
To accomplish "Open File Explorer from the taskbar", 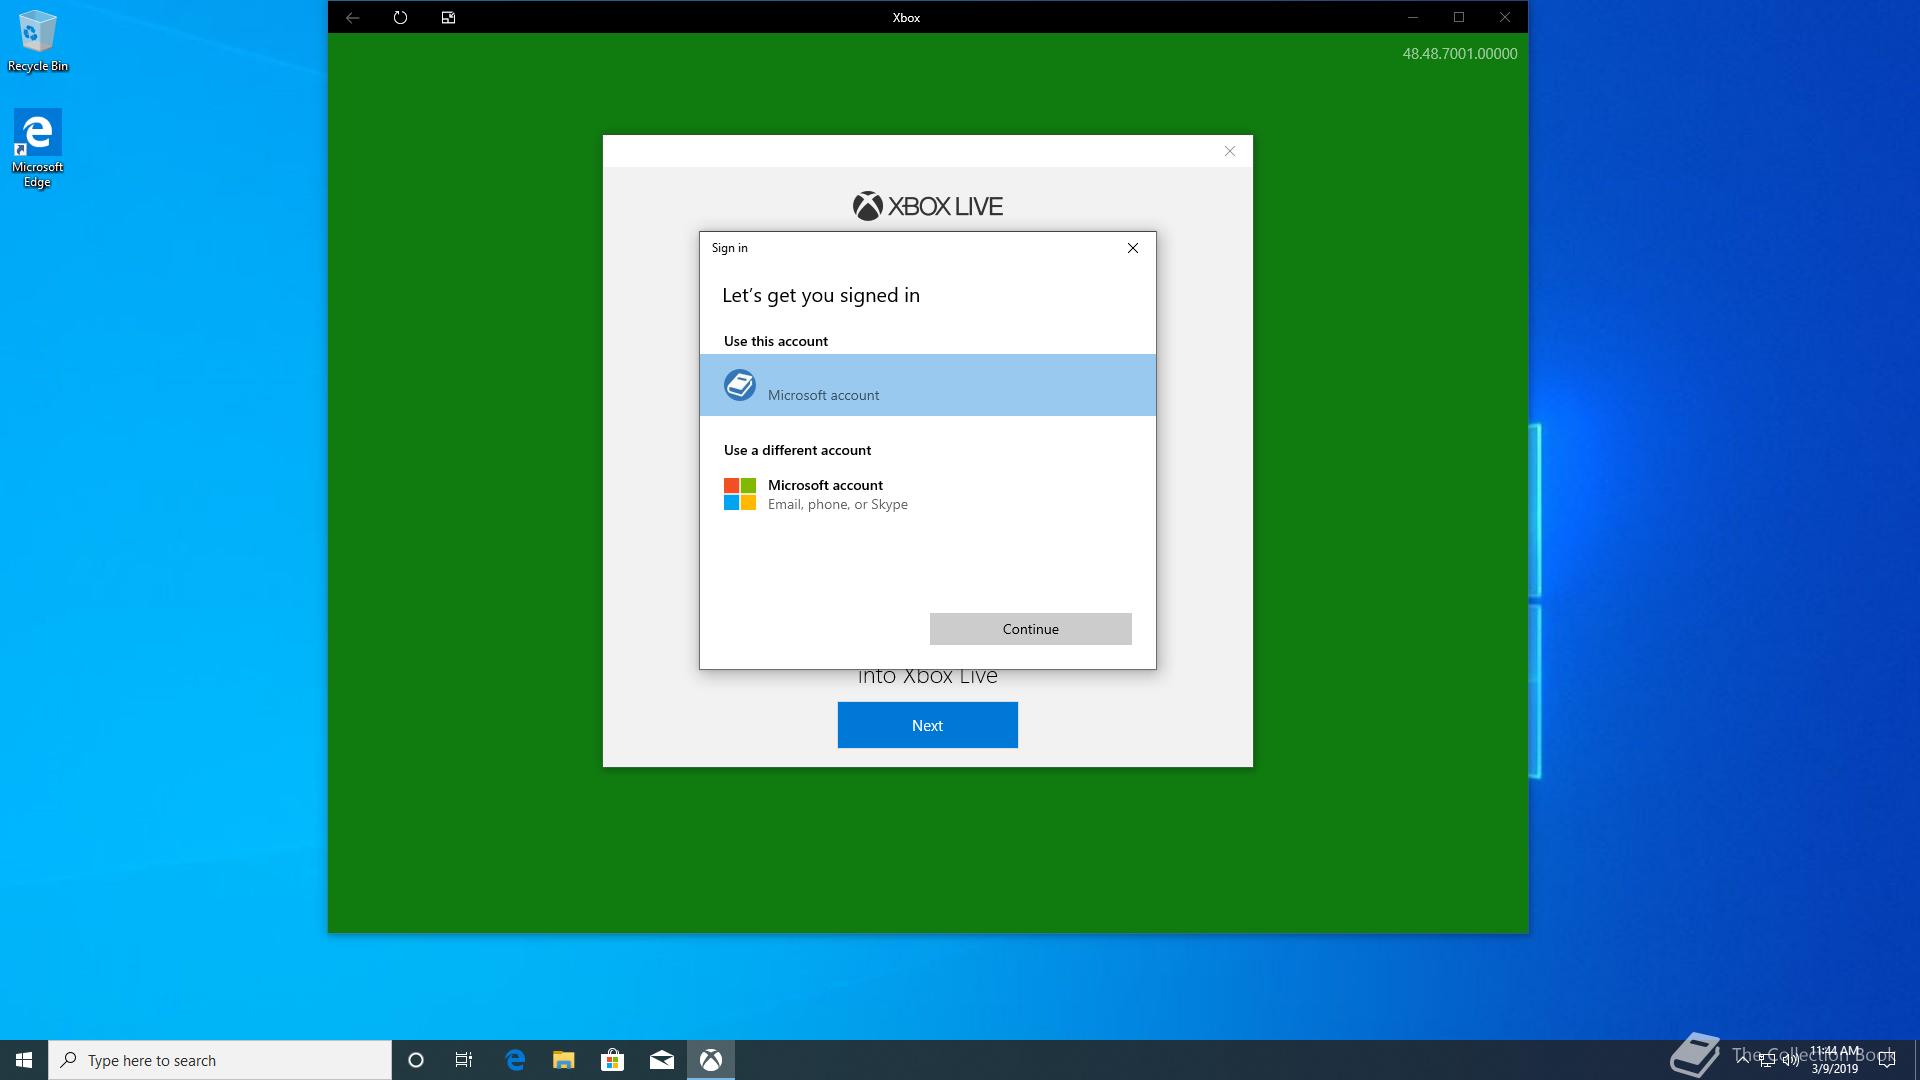I will tap(564, 1060).
